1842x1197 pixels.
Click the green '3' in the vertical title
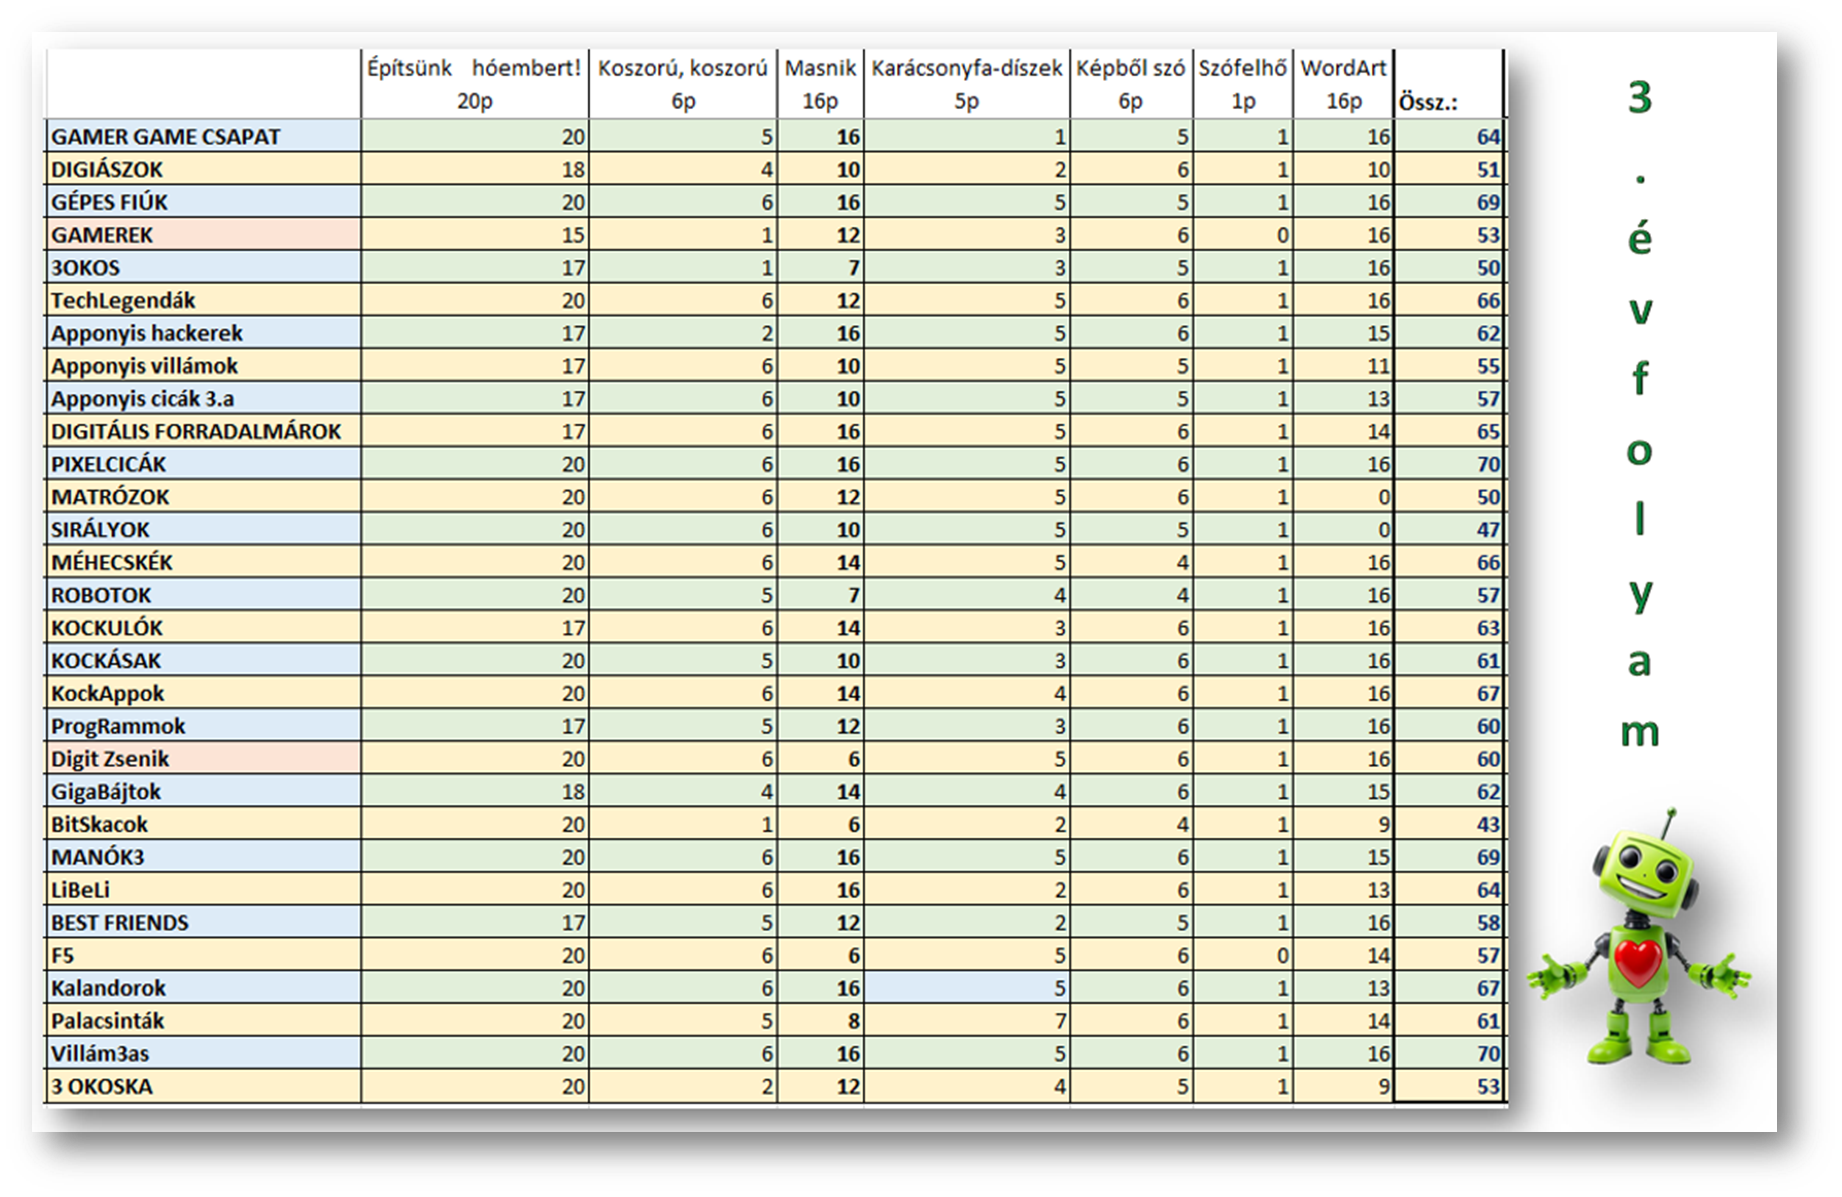[x=1639, y=98]
